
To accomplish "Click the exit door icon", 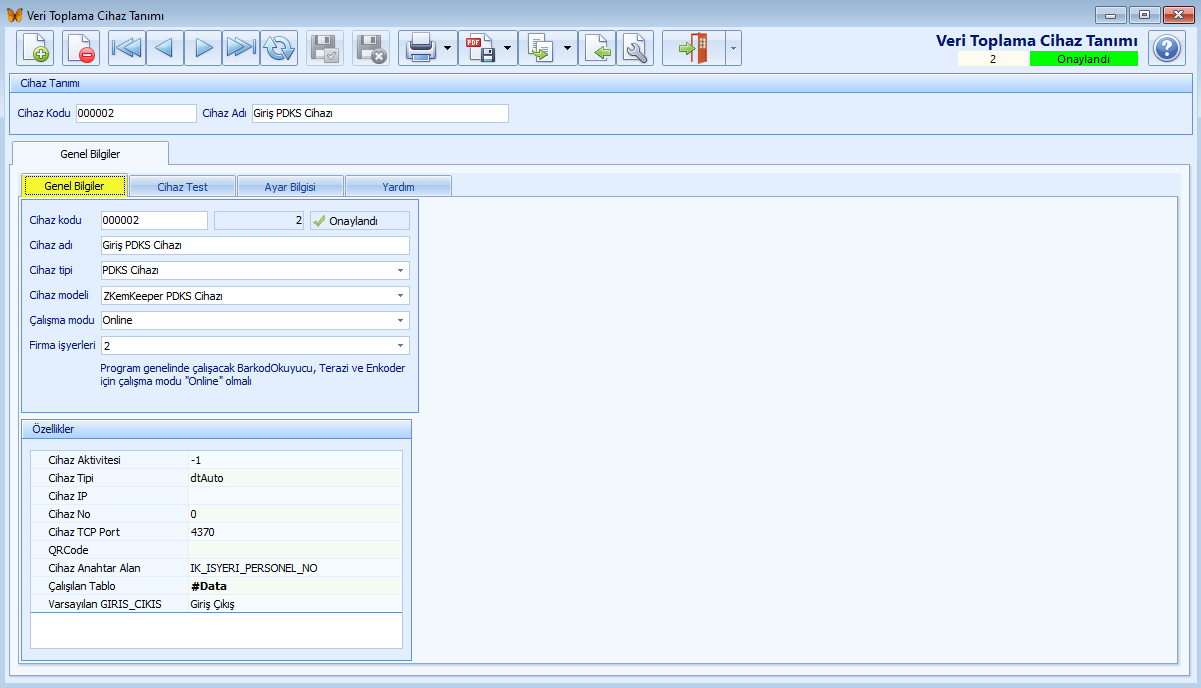I will [x=692, y=48].
